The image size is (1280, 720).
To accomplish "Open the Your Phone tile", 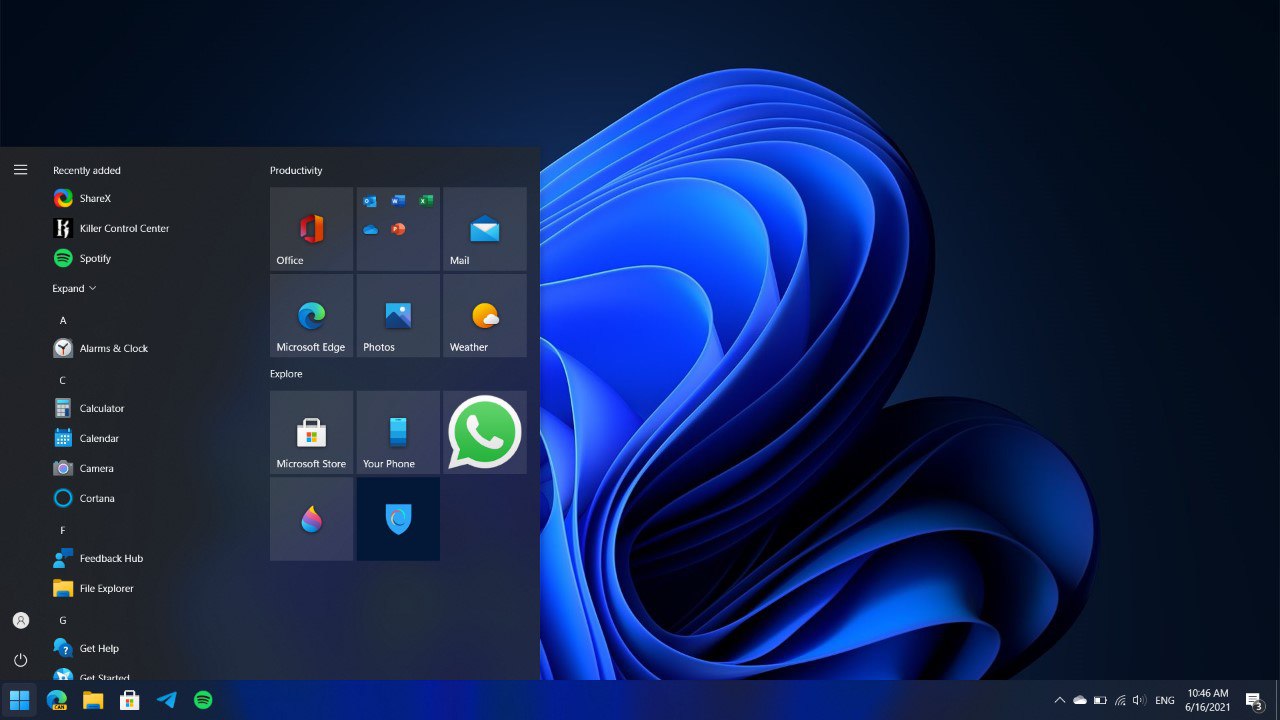I will coord(398,432).
